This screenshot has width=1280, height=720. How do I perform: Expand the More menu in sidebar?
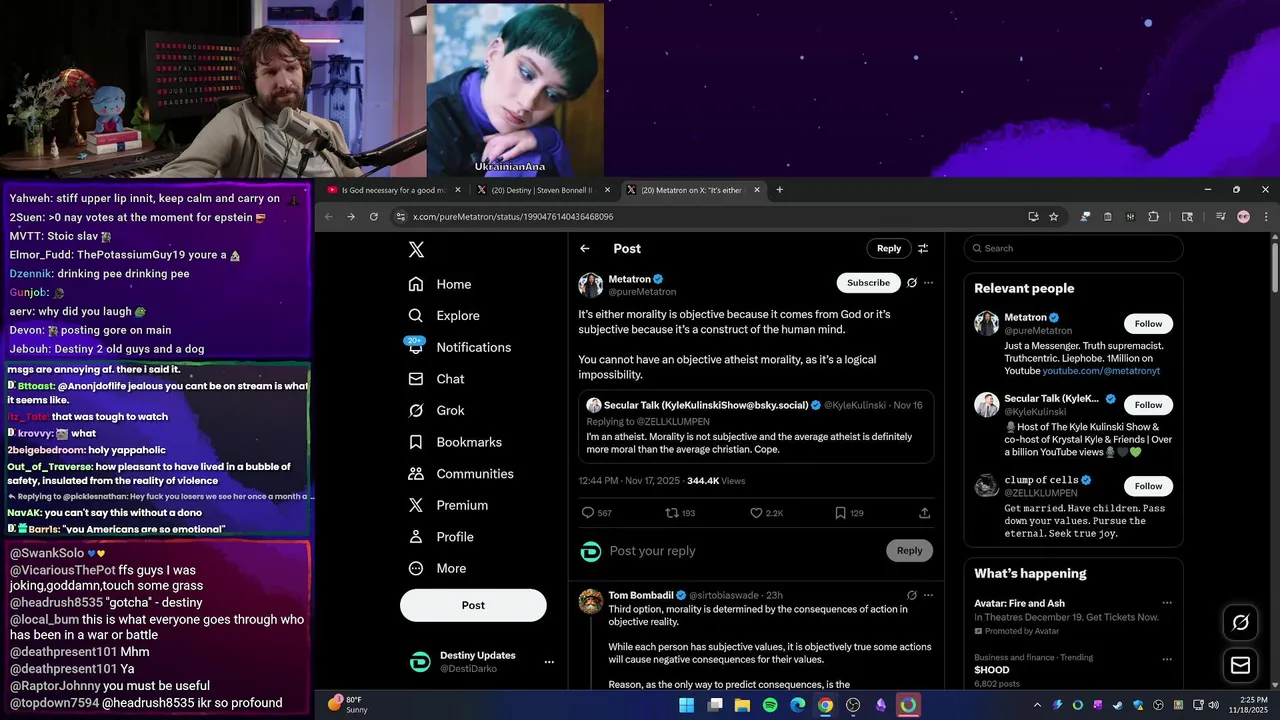[438, 568]
